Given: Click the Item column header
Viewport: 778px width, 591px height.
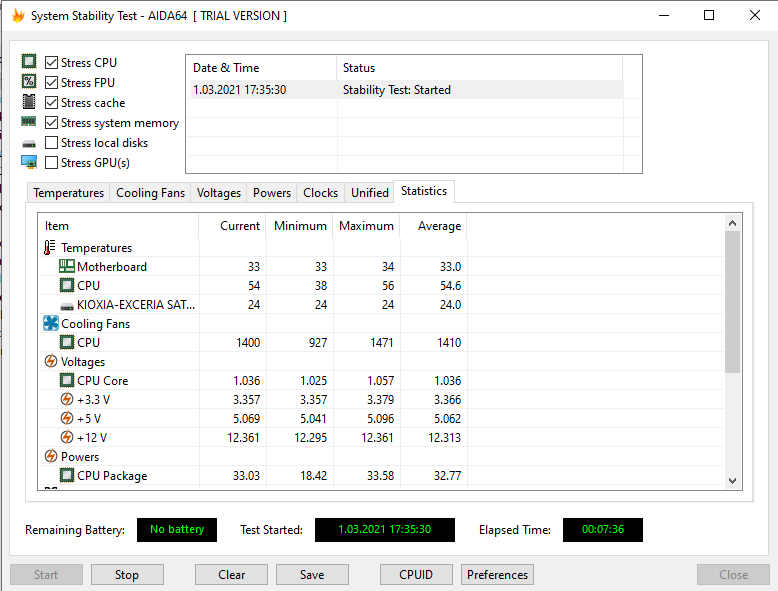Looking at the screenshot, I should pyautogui.click(x=119, y=226).
